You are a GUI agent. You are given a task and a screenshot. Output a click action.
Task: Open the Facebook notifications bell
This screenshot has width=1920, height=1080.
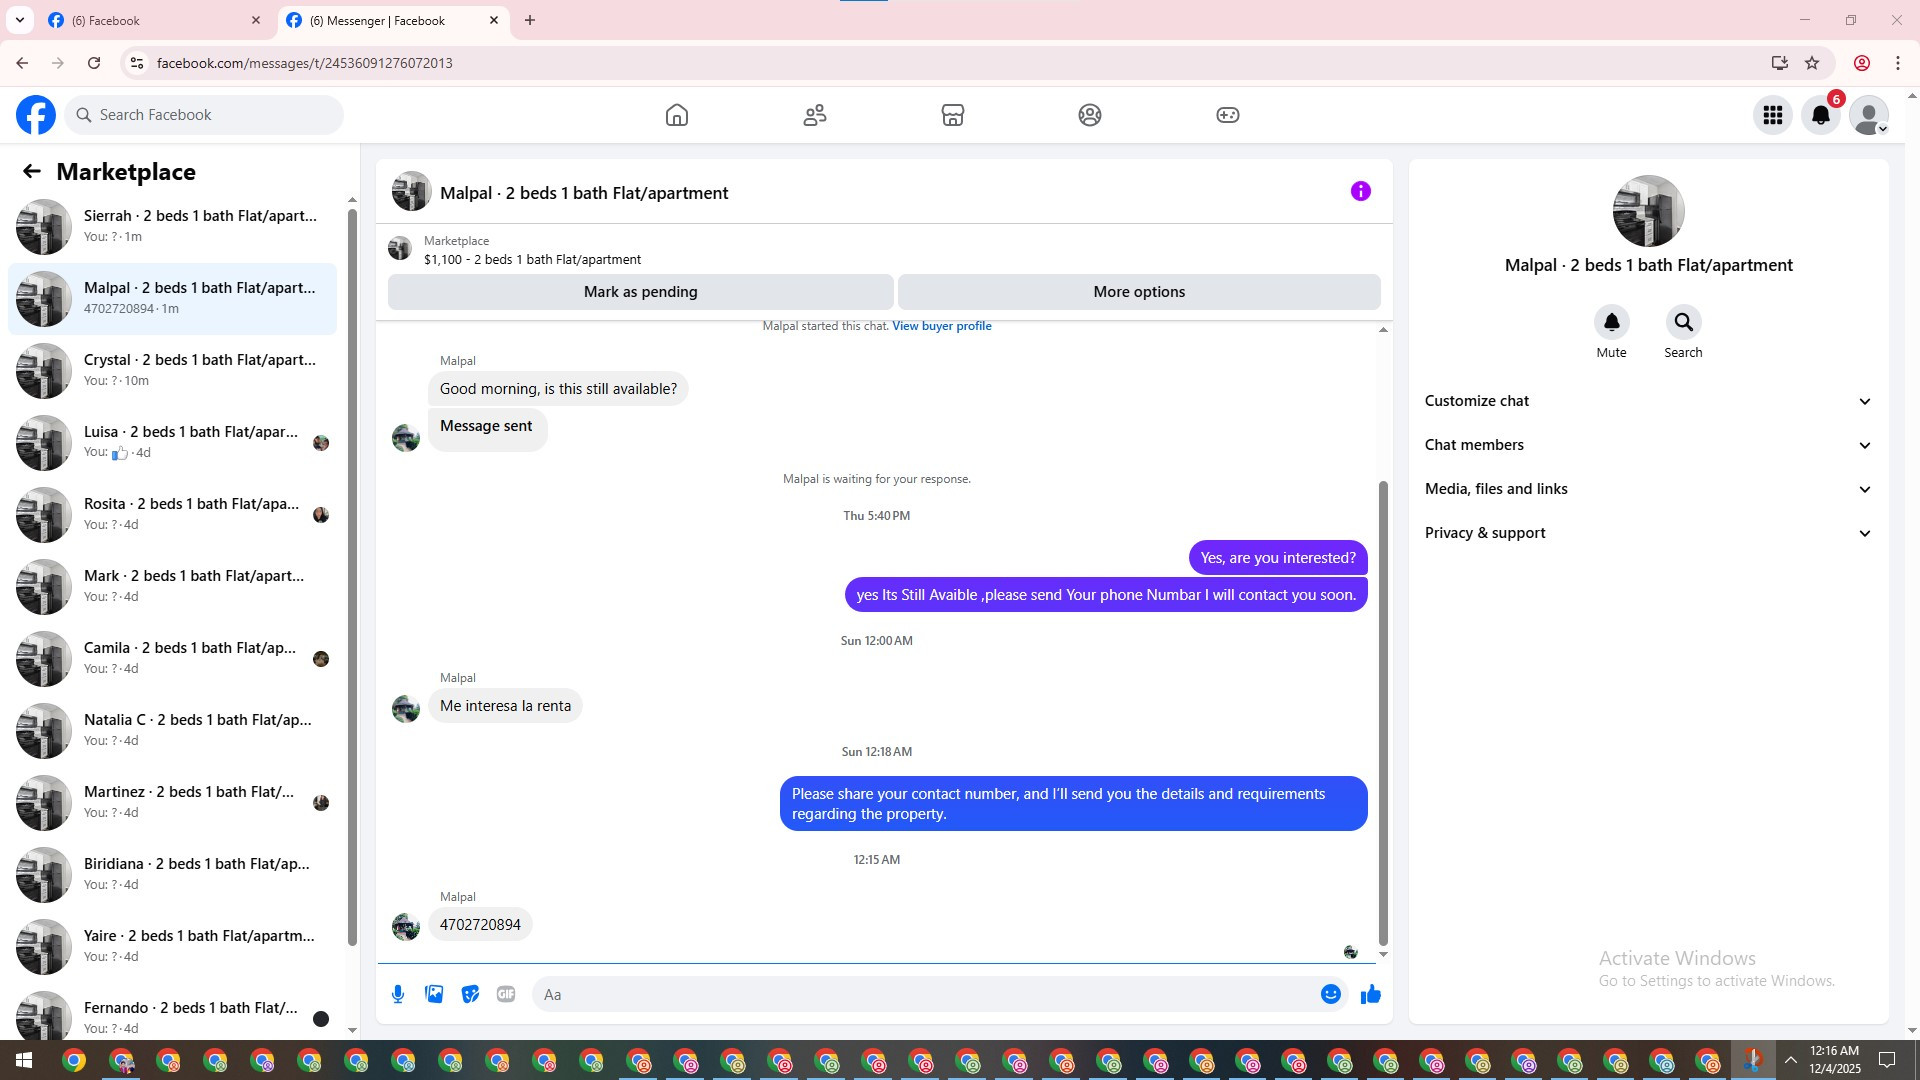1821,115
